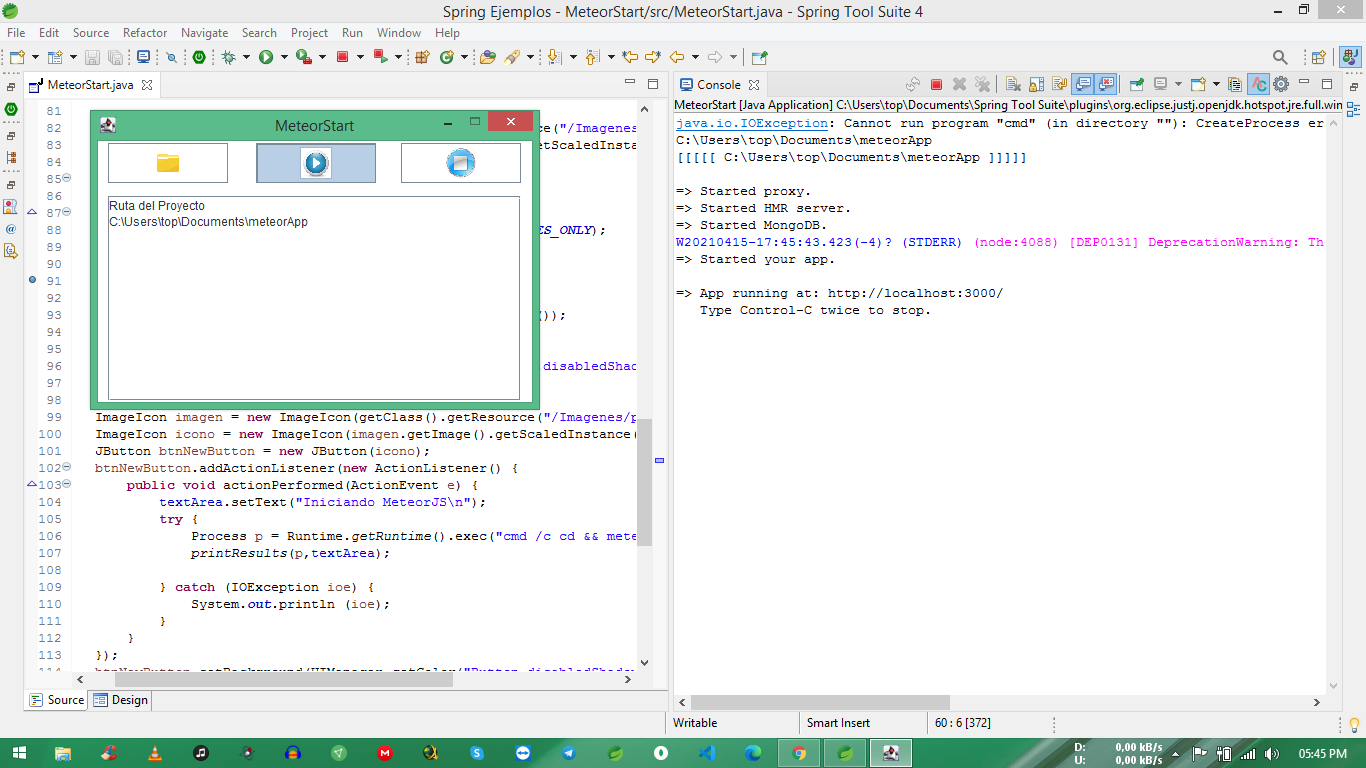This screenshot has width=1366, height=768.
Task: Open the File menu
Action: tap(17, 33)
